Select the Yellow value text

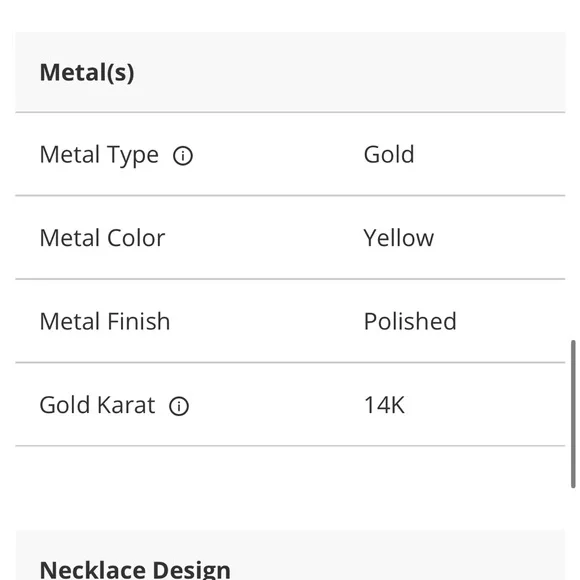tap(398, 238)
